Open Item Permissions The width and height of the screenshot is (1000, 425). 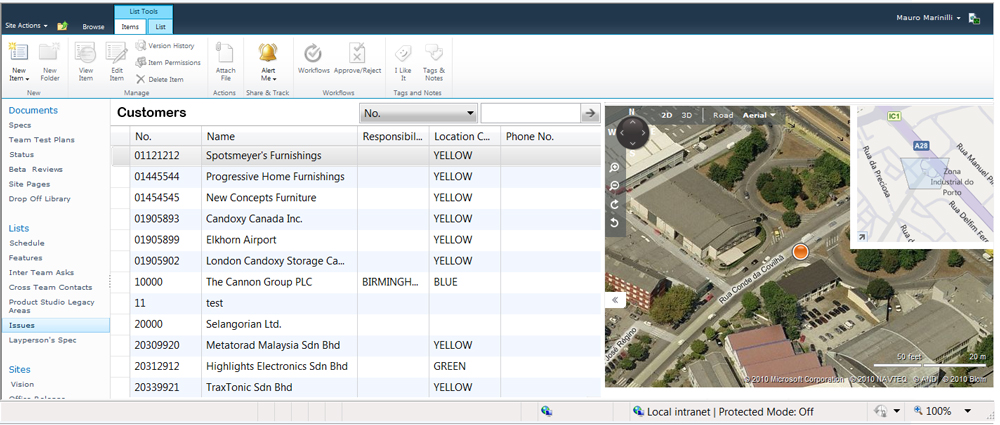[x=168, y=63]
